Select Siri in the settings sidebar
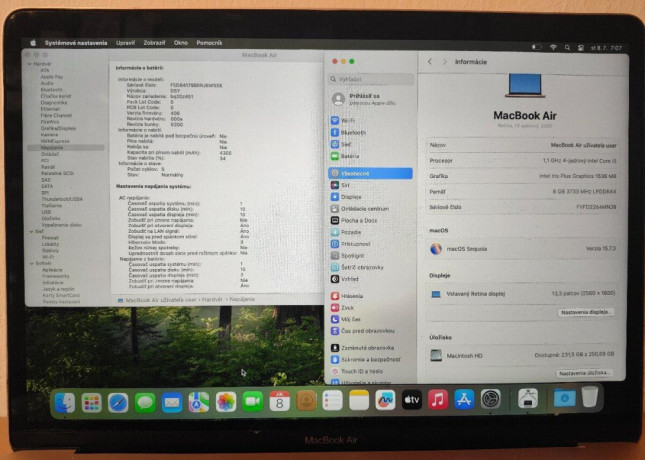The height and width of the screenshot is (460, 645). click(340, 185)
